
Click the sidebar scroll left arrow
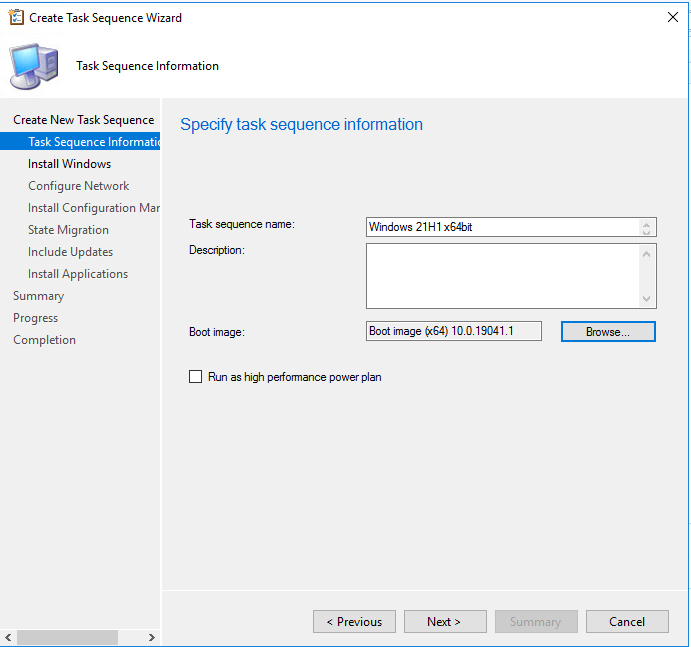pyautogui.click(x=8, y=637)
